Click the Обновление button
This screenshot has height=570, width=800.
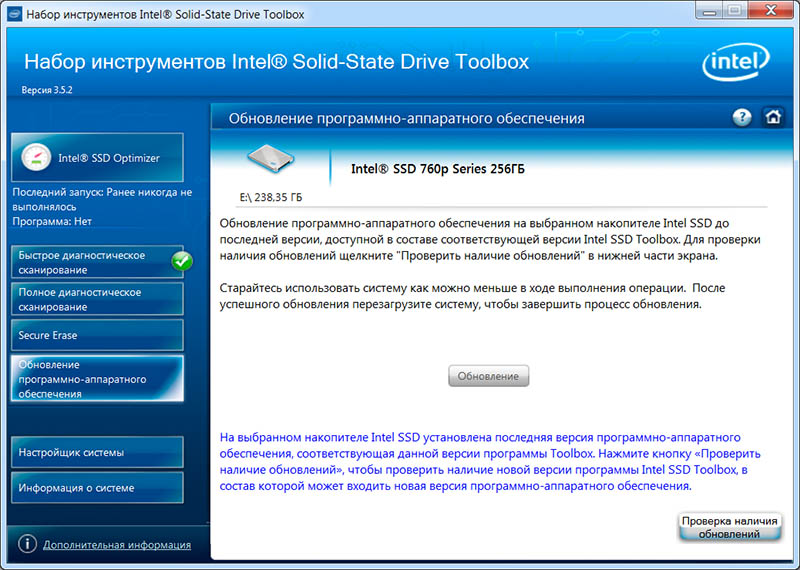coord(488,376)
